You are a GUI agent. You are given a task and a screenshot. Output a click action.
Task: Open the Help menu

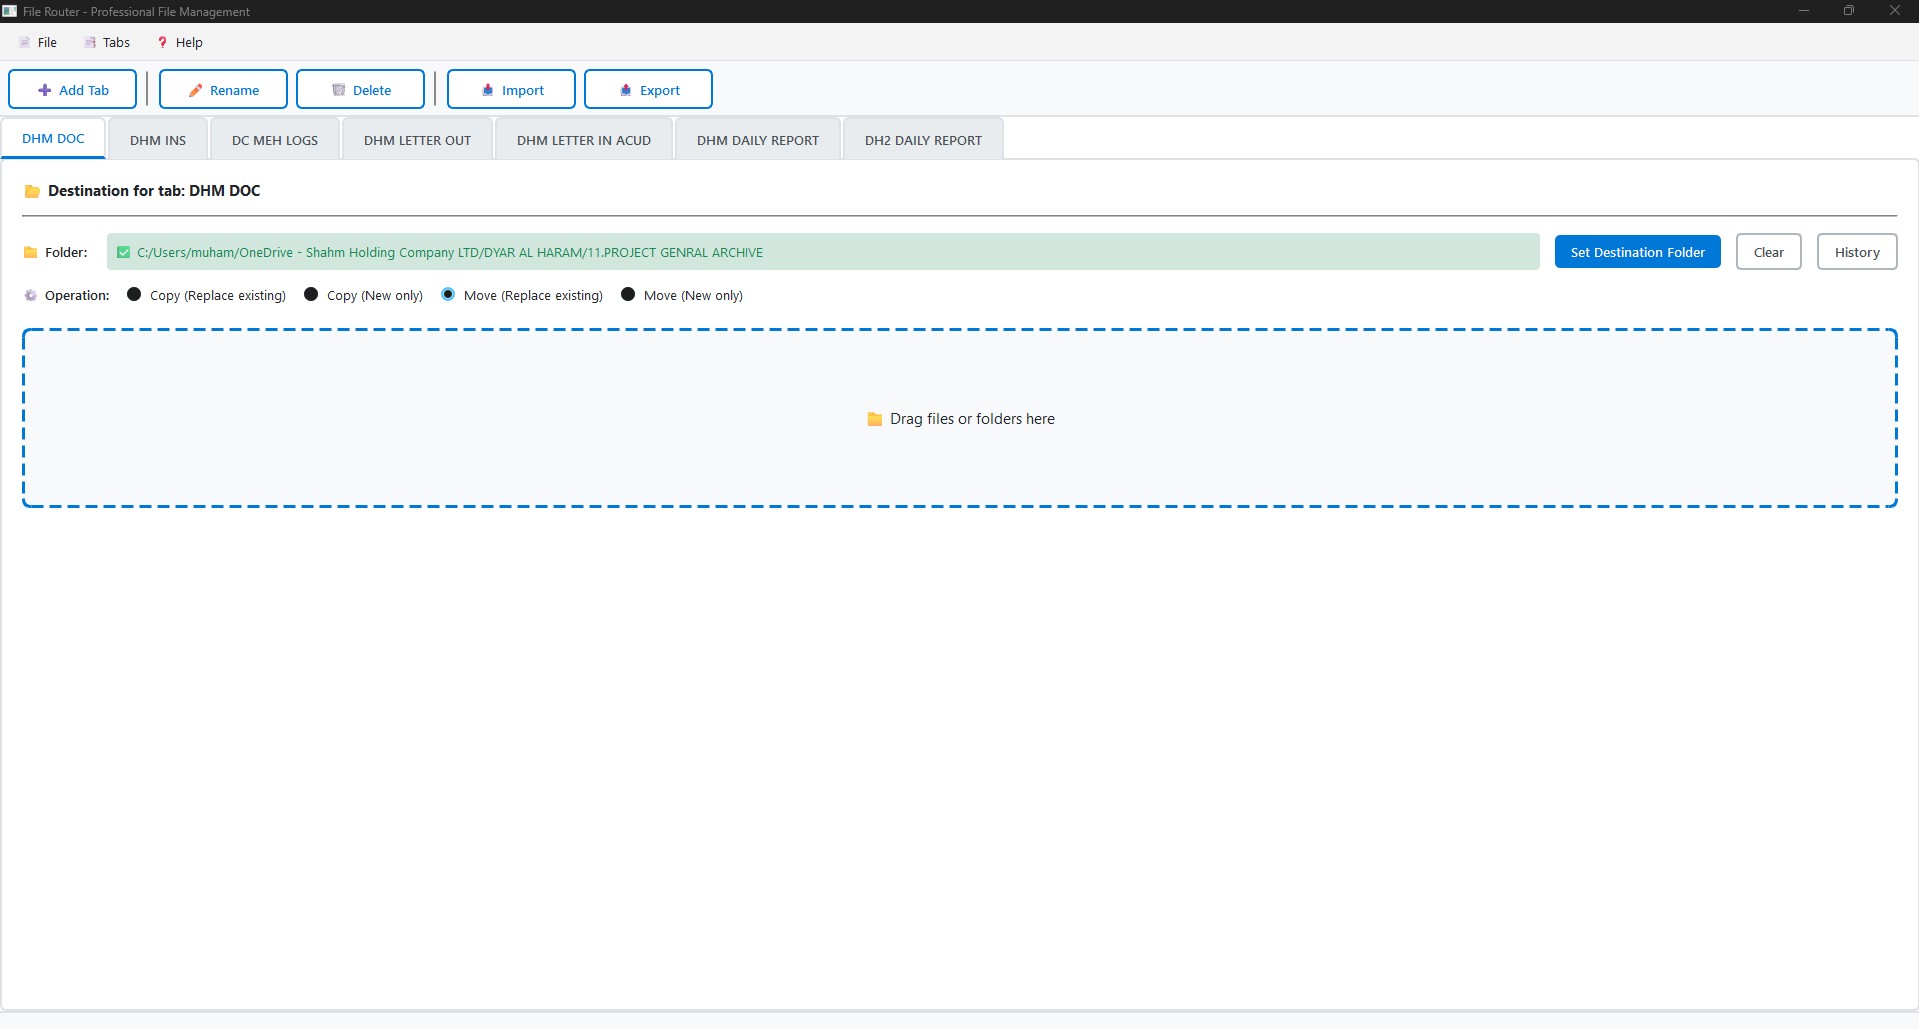coord(180,42)
